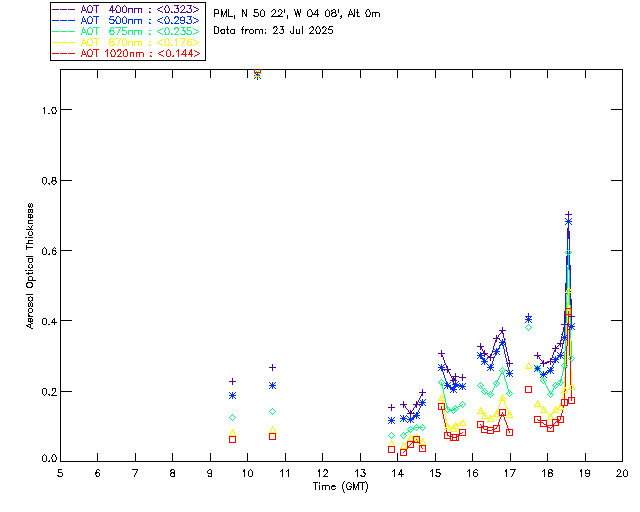The image size is (640, 512).
Task: Click the off-scale marker at top near 10.3
Action: point(257,73)
